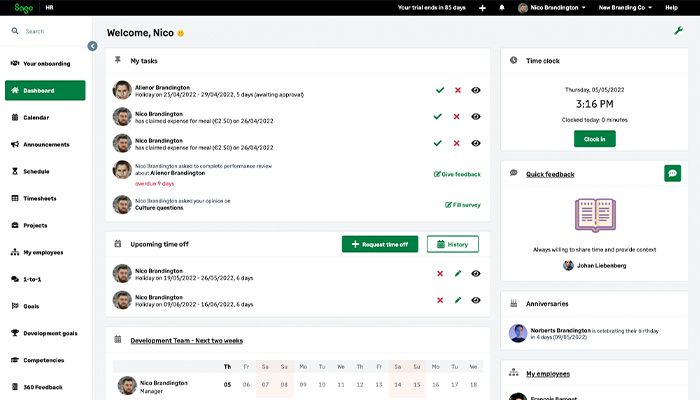The width and height of the screenshot is (700, 400).
Task: Click the sidebar Search field
Action: point(50,31)
